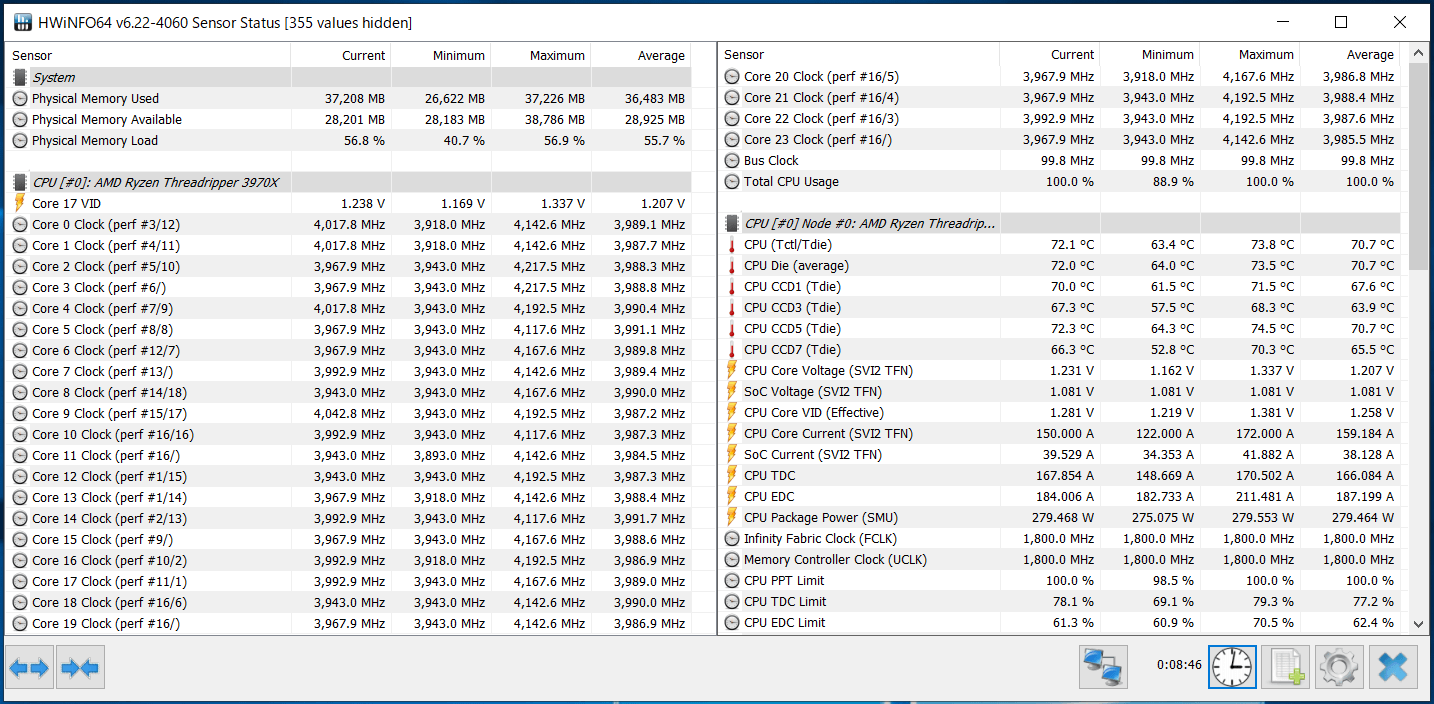Click the scrollbar down arrow
1434x704 pixels.
pyautogui.click(x=1418, y=623)
